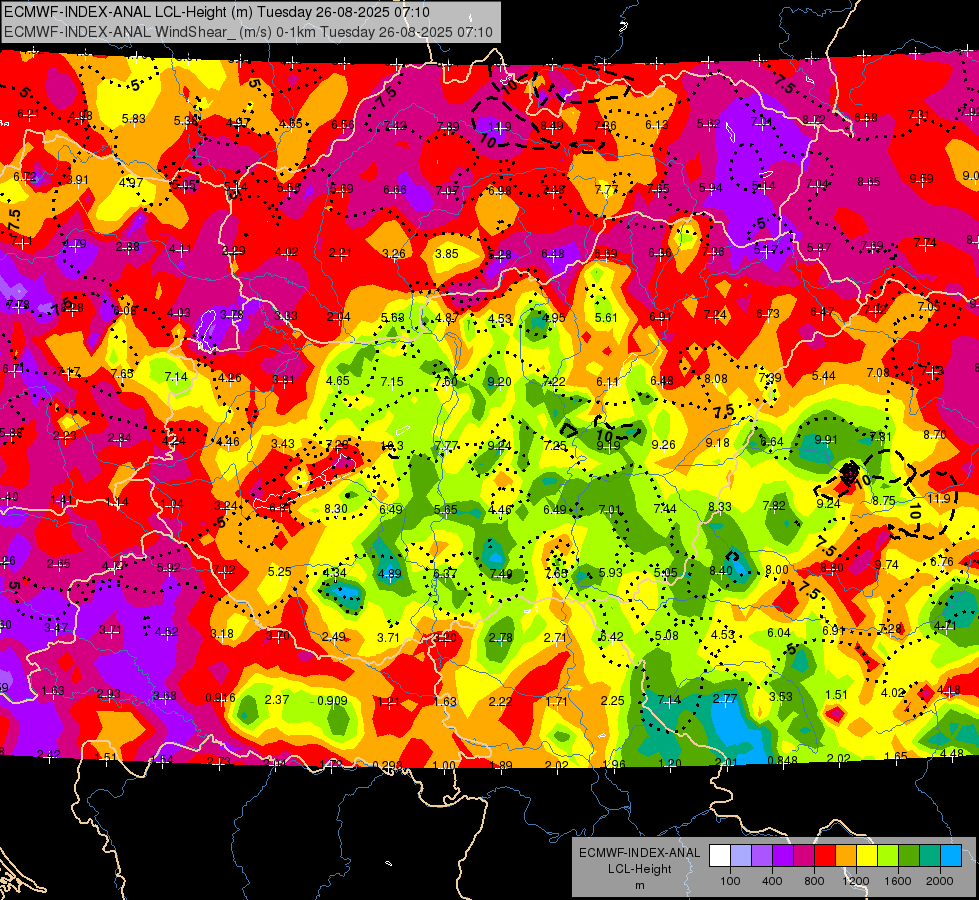
Task: Click the wind shear value 8.33
Action: coord(720,507)
